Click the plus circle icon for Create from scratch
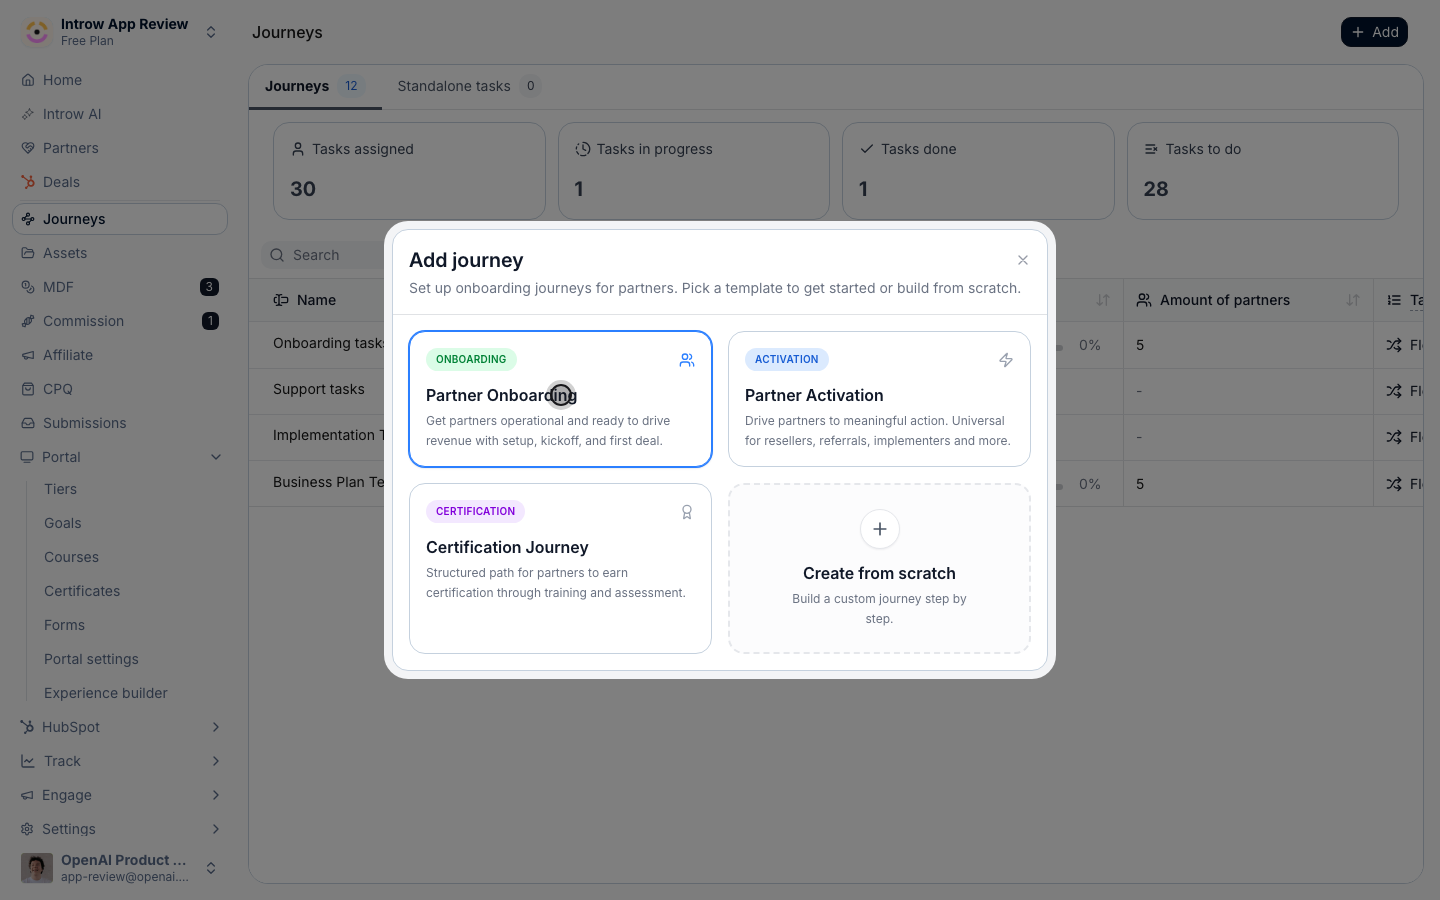Viewport: 1440px width, 900px height. pos(880,529)
